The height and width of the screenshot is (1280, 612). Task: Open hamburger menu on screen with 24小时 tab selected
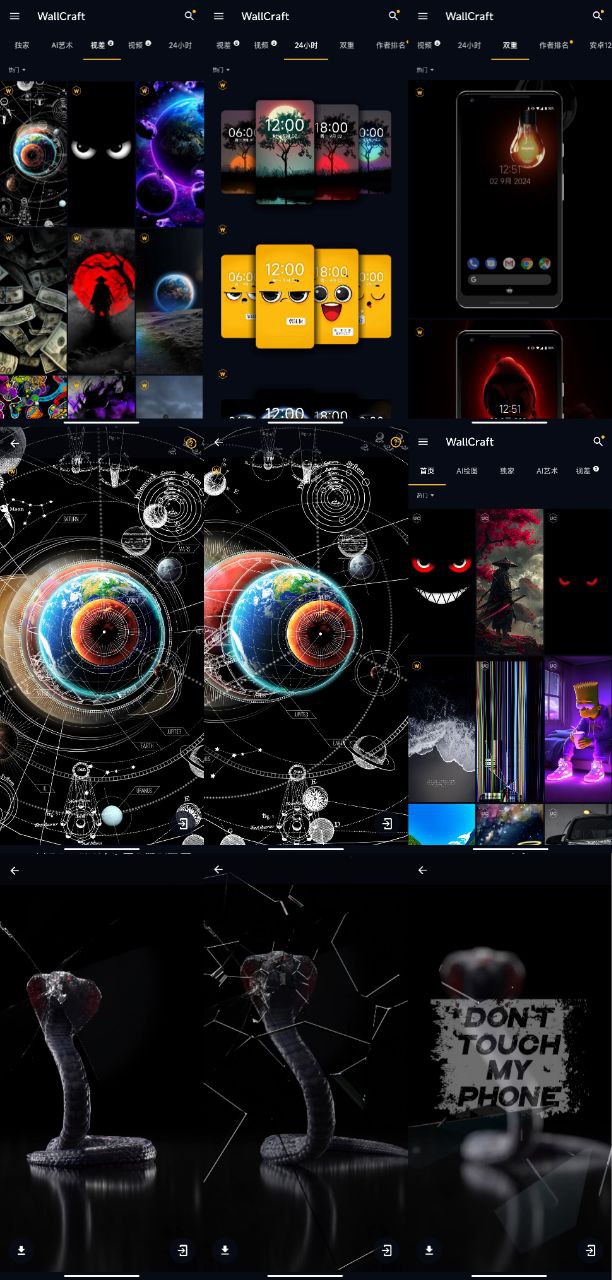pyautogui.click(x=218, y=16)
